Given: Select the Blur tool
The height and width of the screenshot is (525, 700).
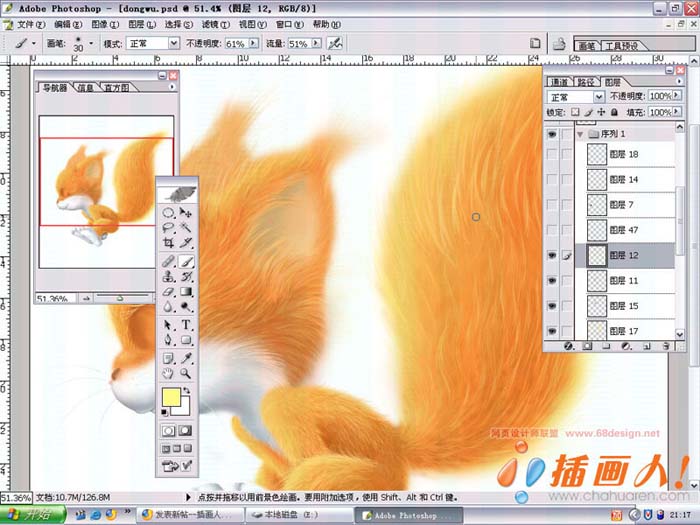Looking at the screenshot, I should coord(168,307).
